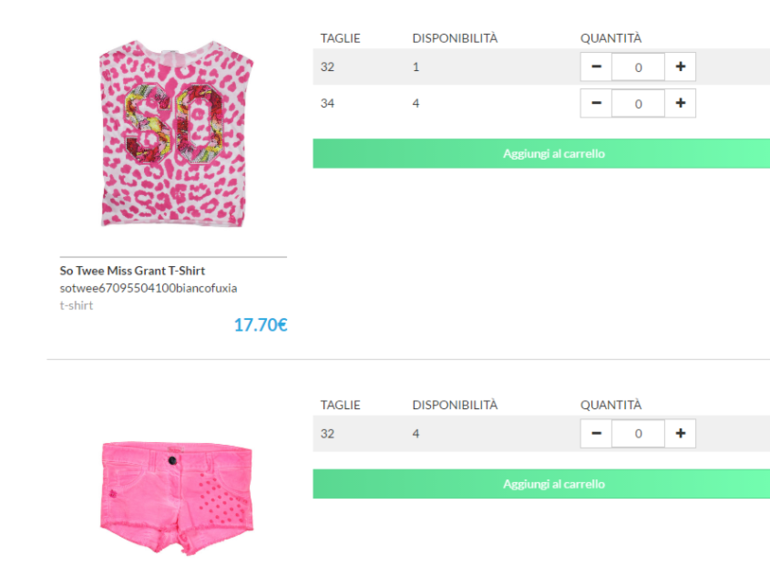Select quantity input for pink shorts
770x587 pixels.
point(638,434)
